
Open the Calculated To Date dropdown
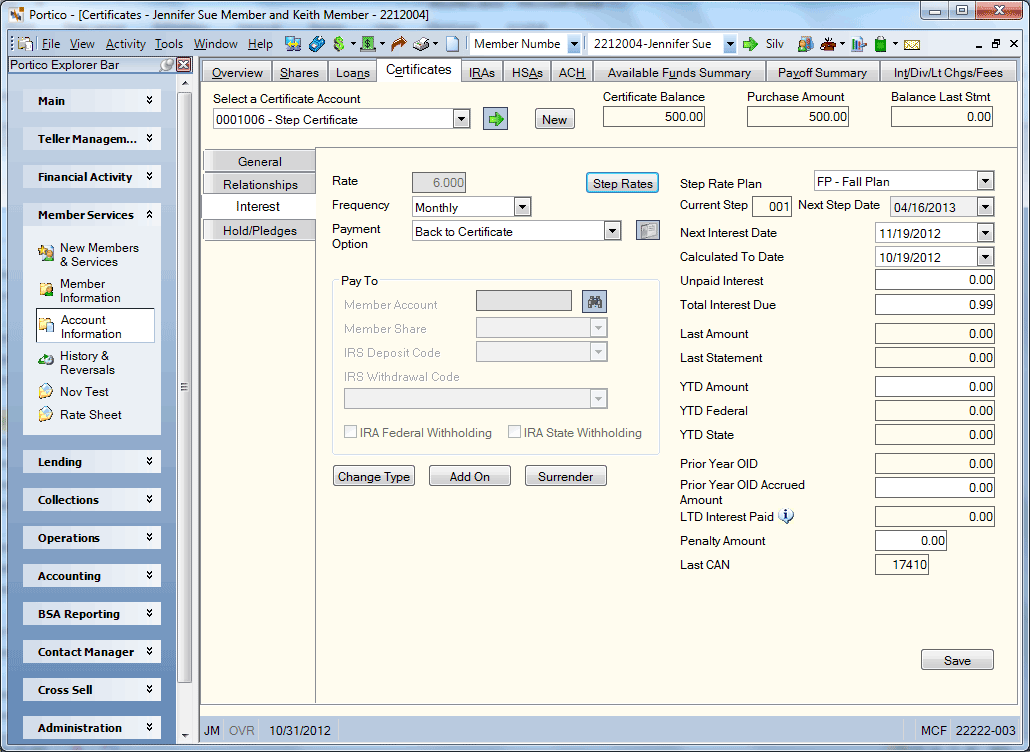click(985, 257)
